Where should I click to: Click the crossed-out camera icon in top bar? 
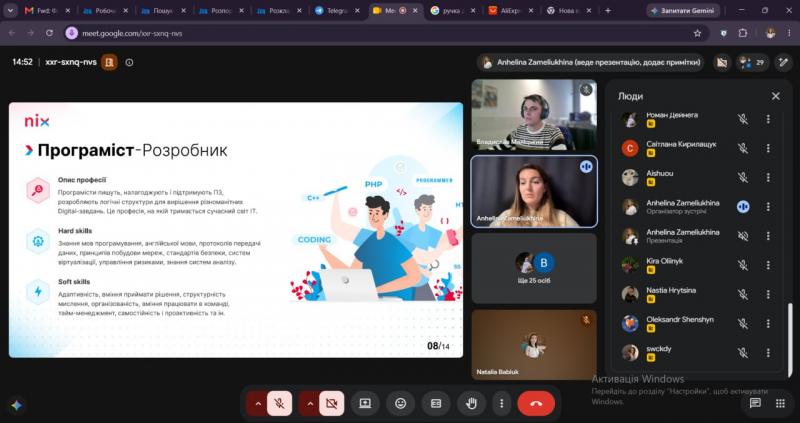721,63
